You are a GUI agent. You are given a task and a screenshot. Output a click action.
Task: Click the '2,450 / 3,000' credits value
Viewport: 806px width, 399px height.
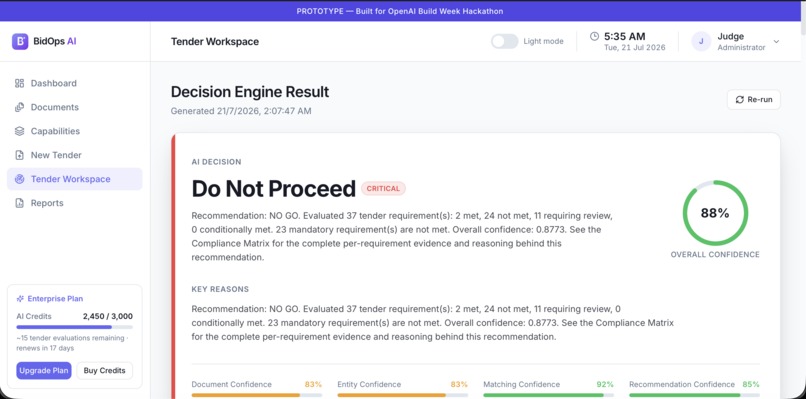108,316
